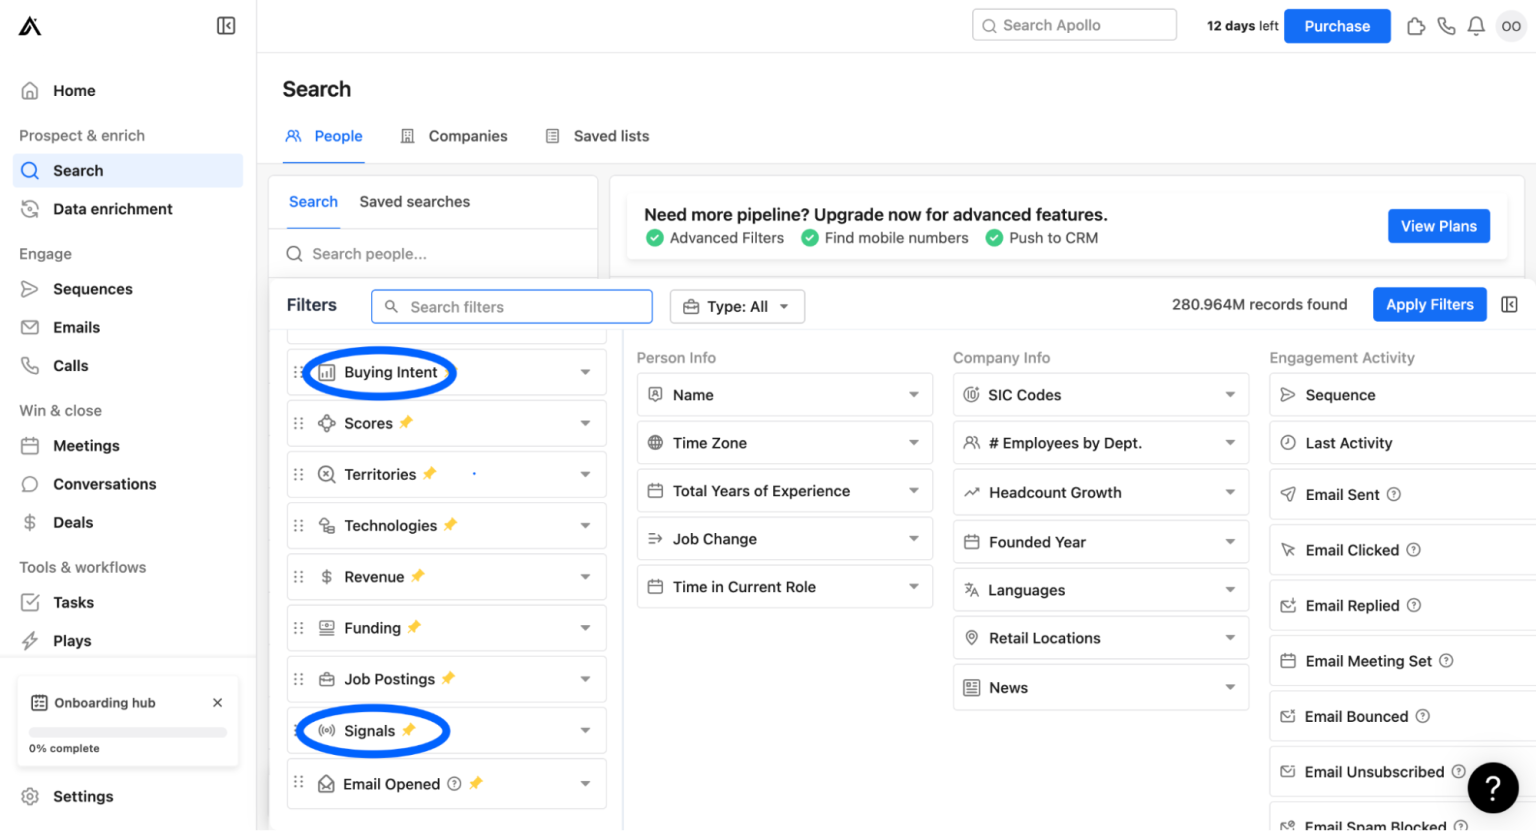Open the Type: All dropdown
The width and height of the screenshot is (1536, 831).
point(737,307)
